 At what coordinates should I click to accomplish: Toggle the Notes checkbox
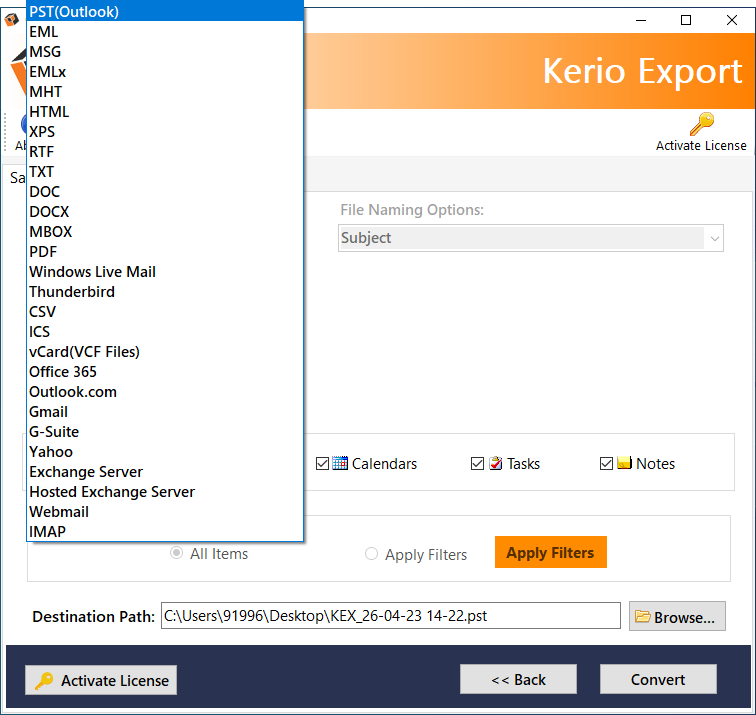[x=607, y=463]
